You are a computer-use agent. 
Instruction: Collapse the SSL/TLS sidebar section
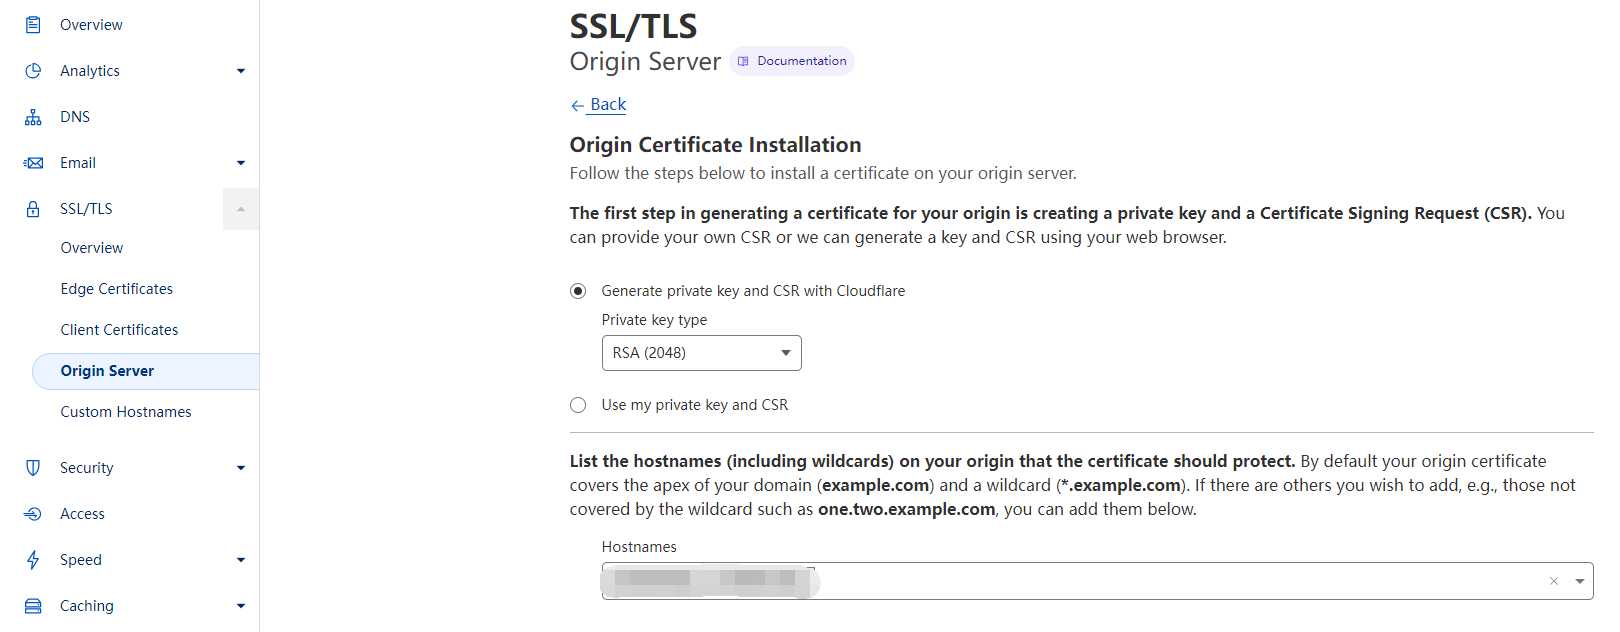pyautogui.click(x=241, y=209)
